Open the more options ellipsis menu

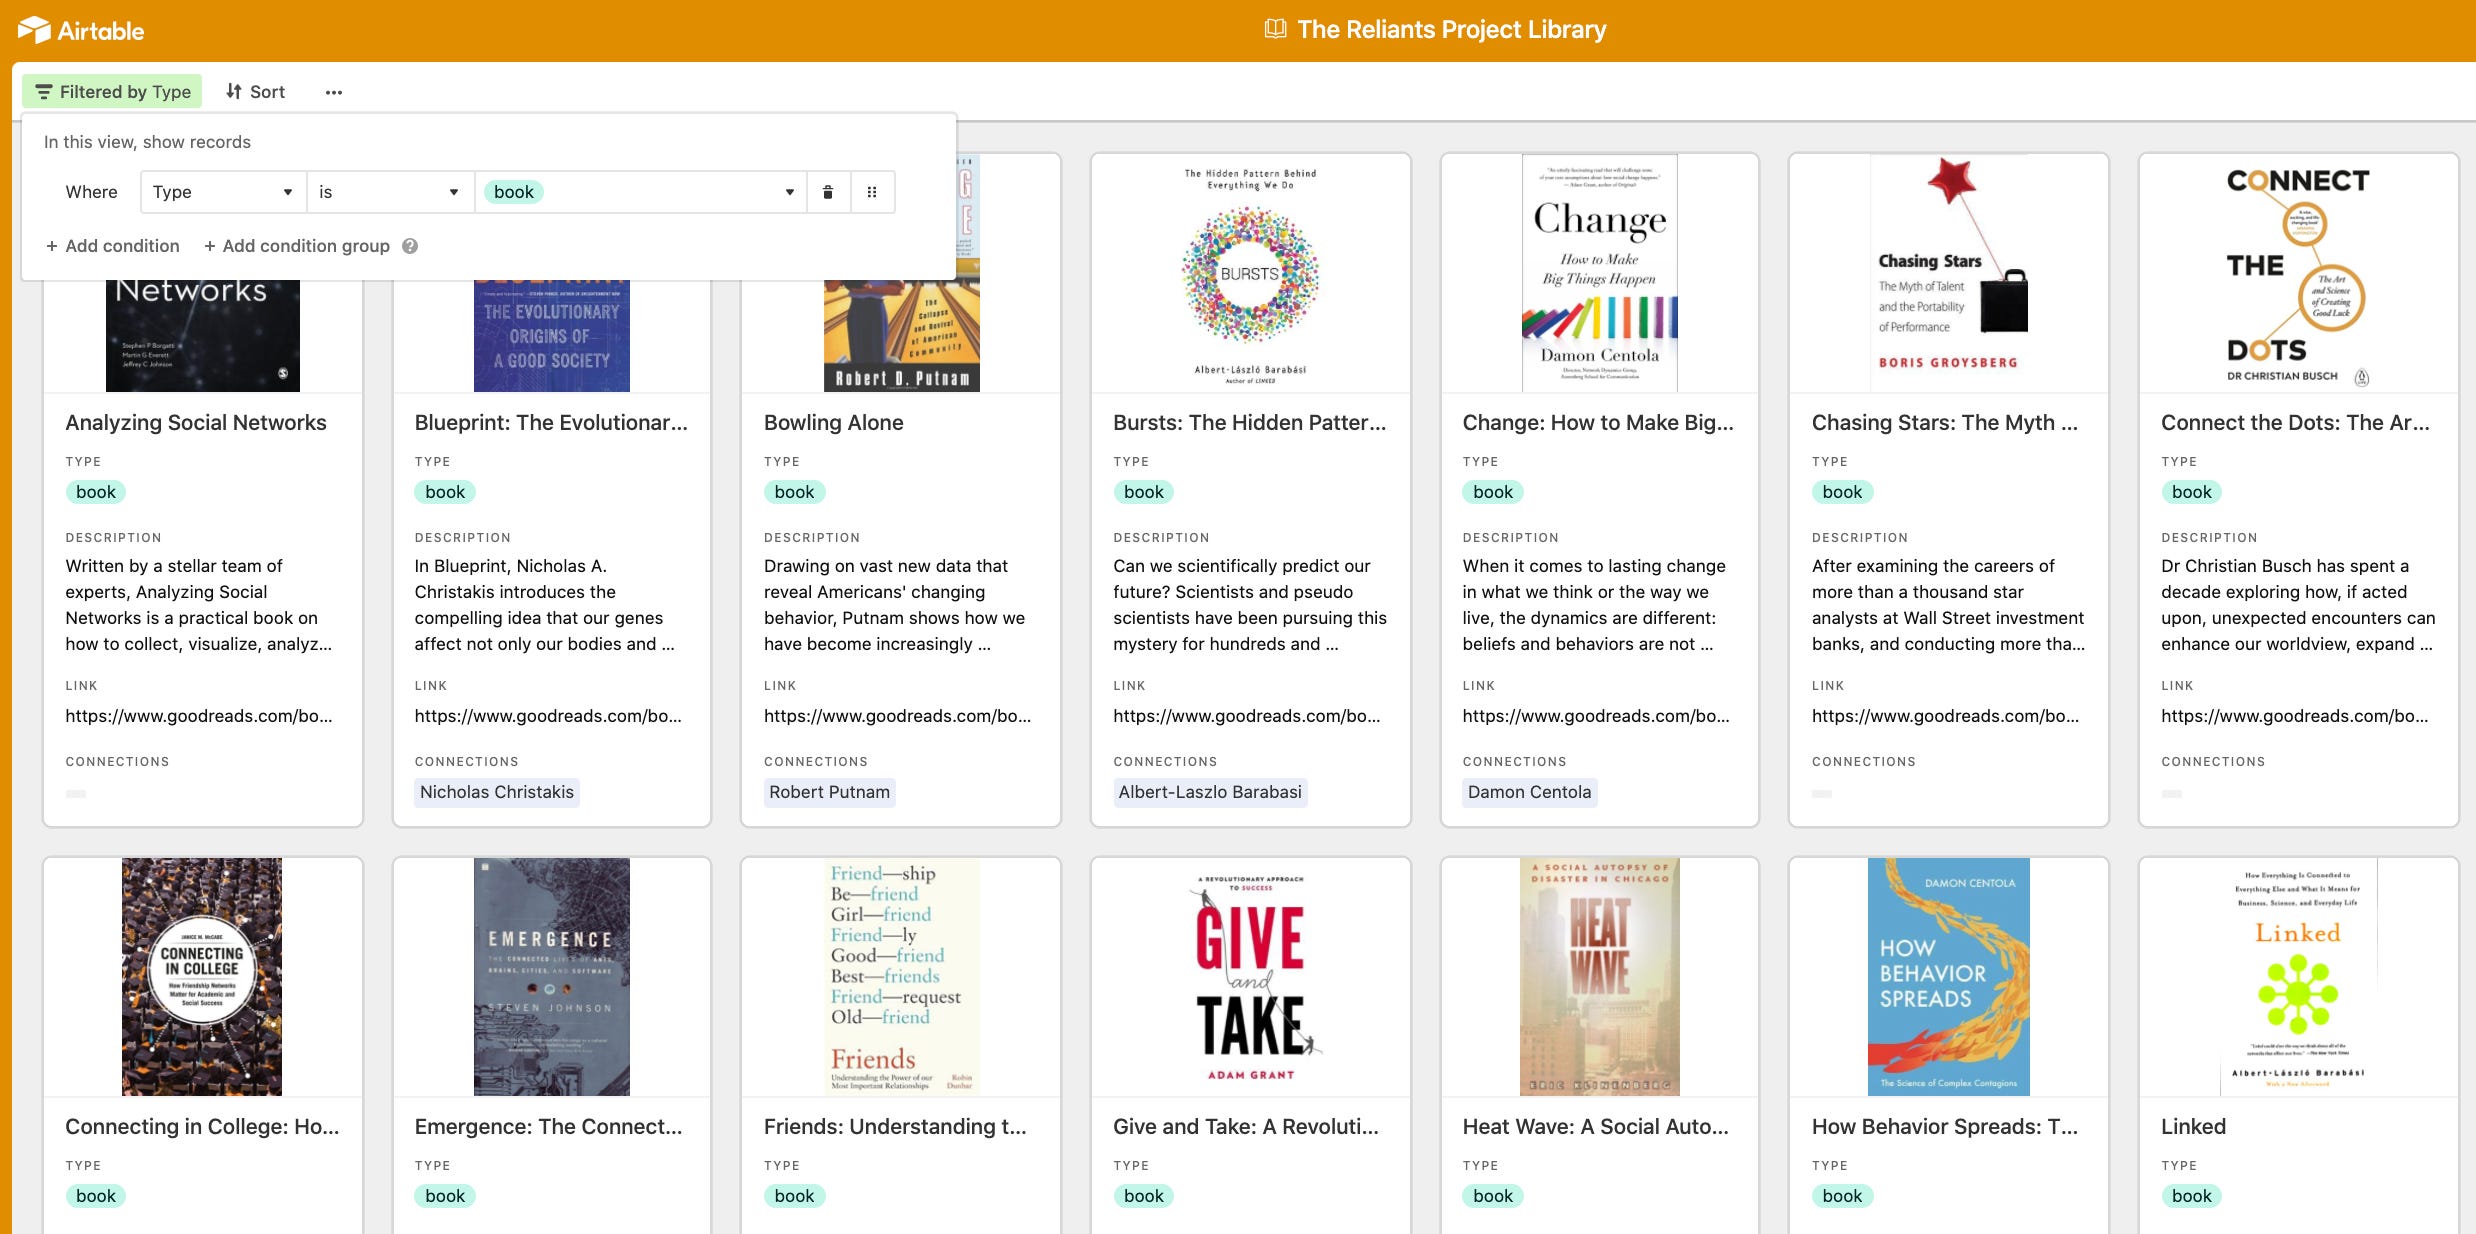[x=334, y=92]
